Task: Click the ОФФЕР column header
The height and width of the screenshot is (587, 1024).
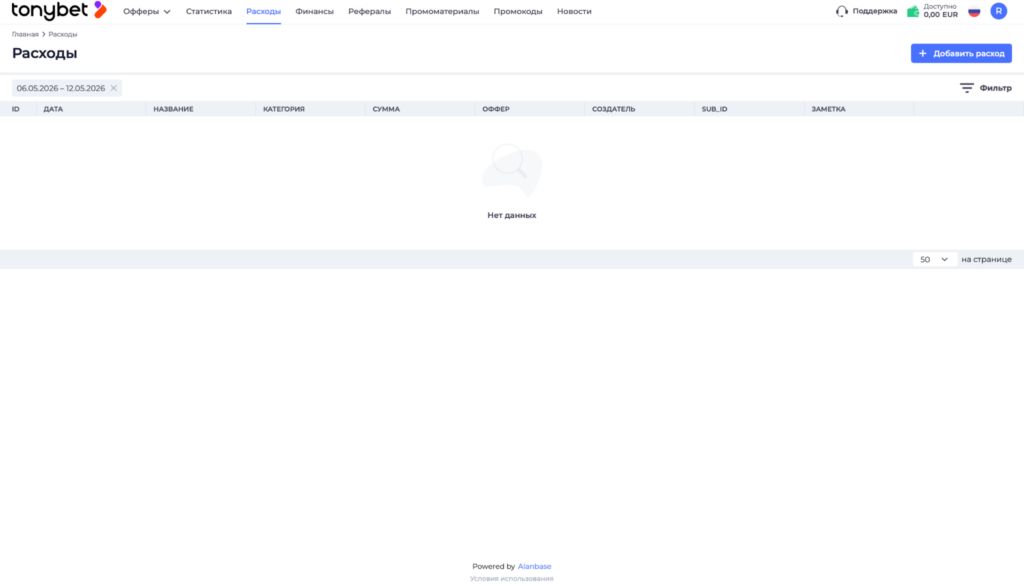Action: (496, 109)
